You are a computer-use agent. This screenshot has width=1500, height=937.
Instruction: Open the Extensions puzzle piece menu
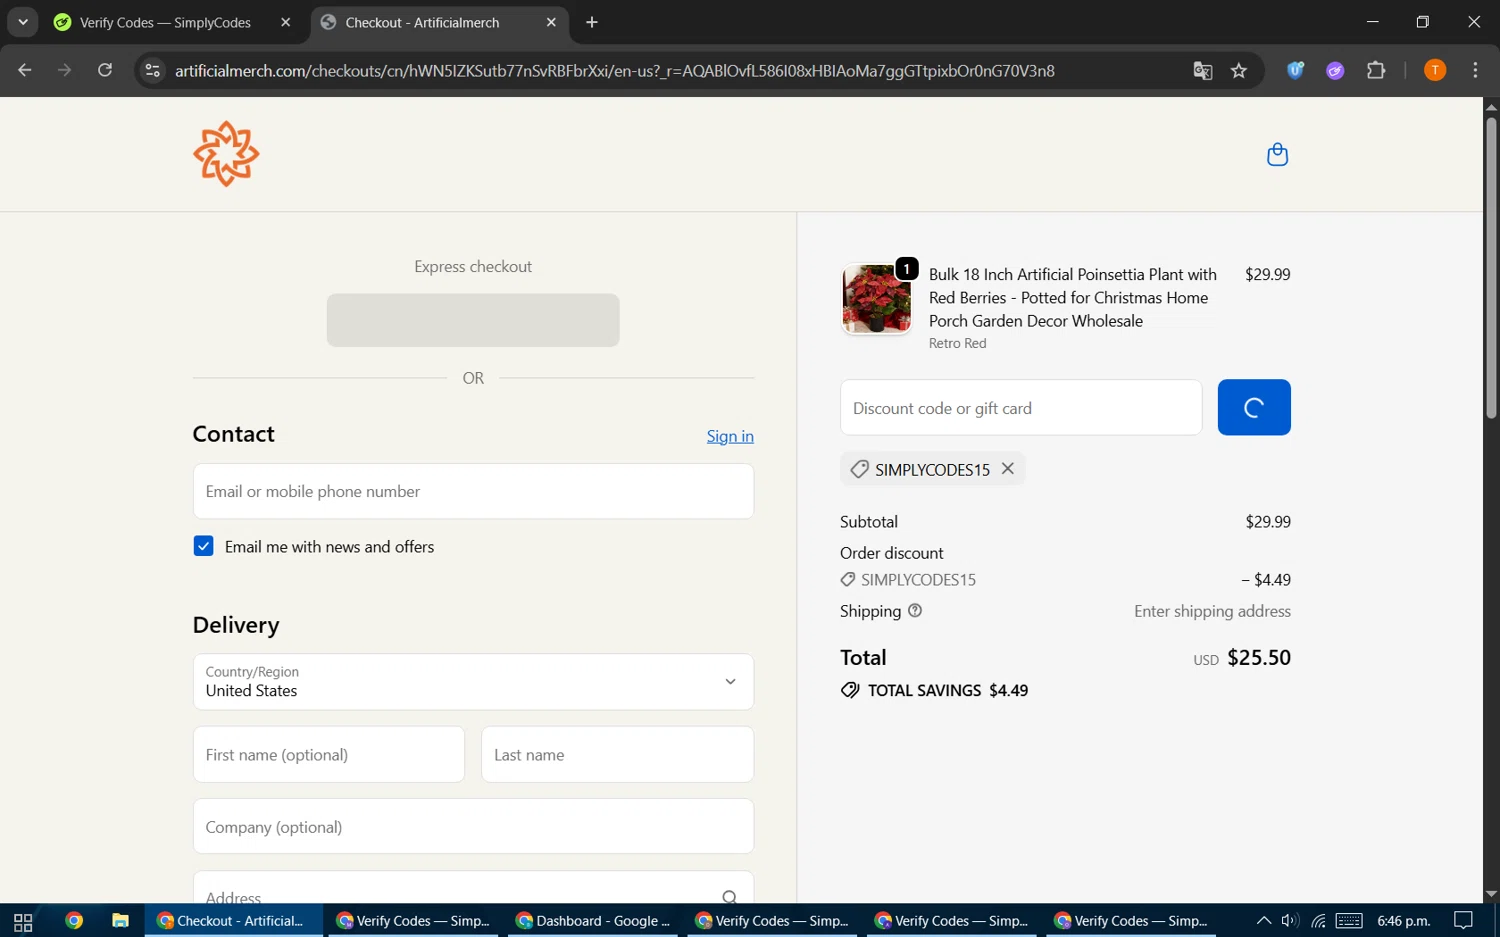pos(1376,70)
